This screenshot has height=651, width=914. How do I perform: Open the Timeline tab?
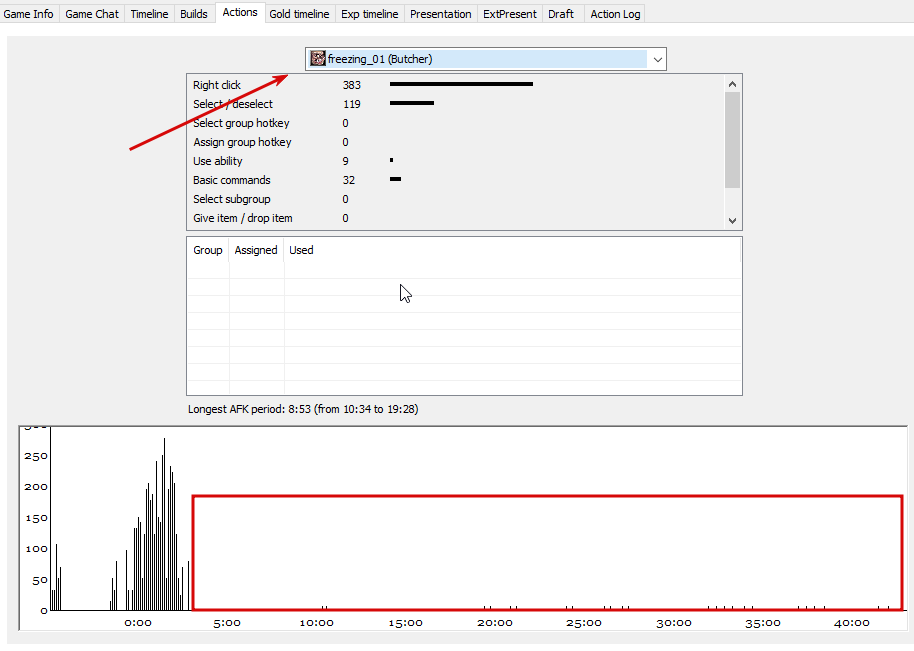coord(149,13)
